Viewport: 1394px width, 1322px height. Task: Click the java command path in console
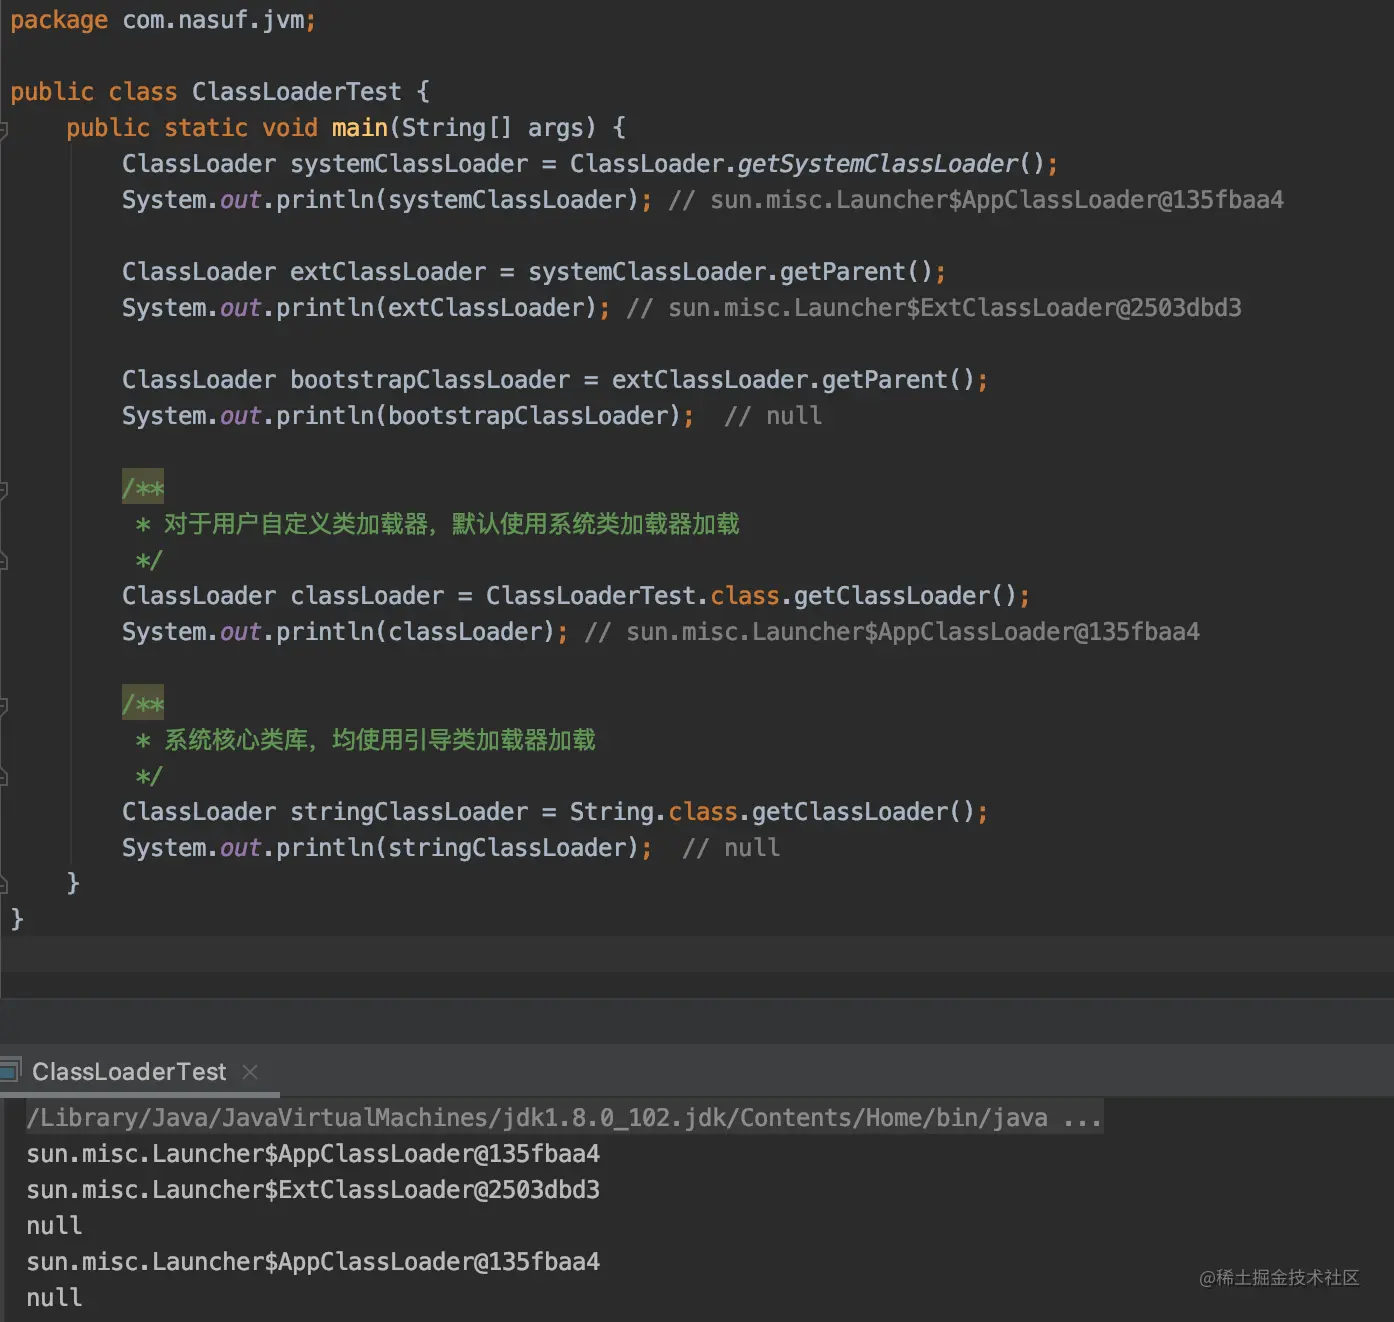pyautogui.click(x=537, y=1118)
